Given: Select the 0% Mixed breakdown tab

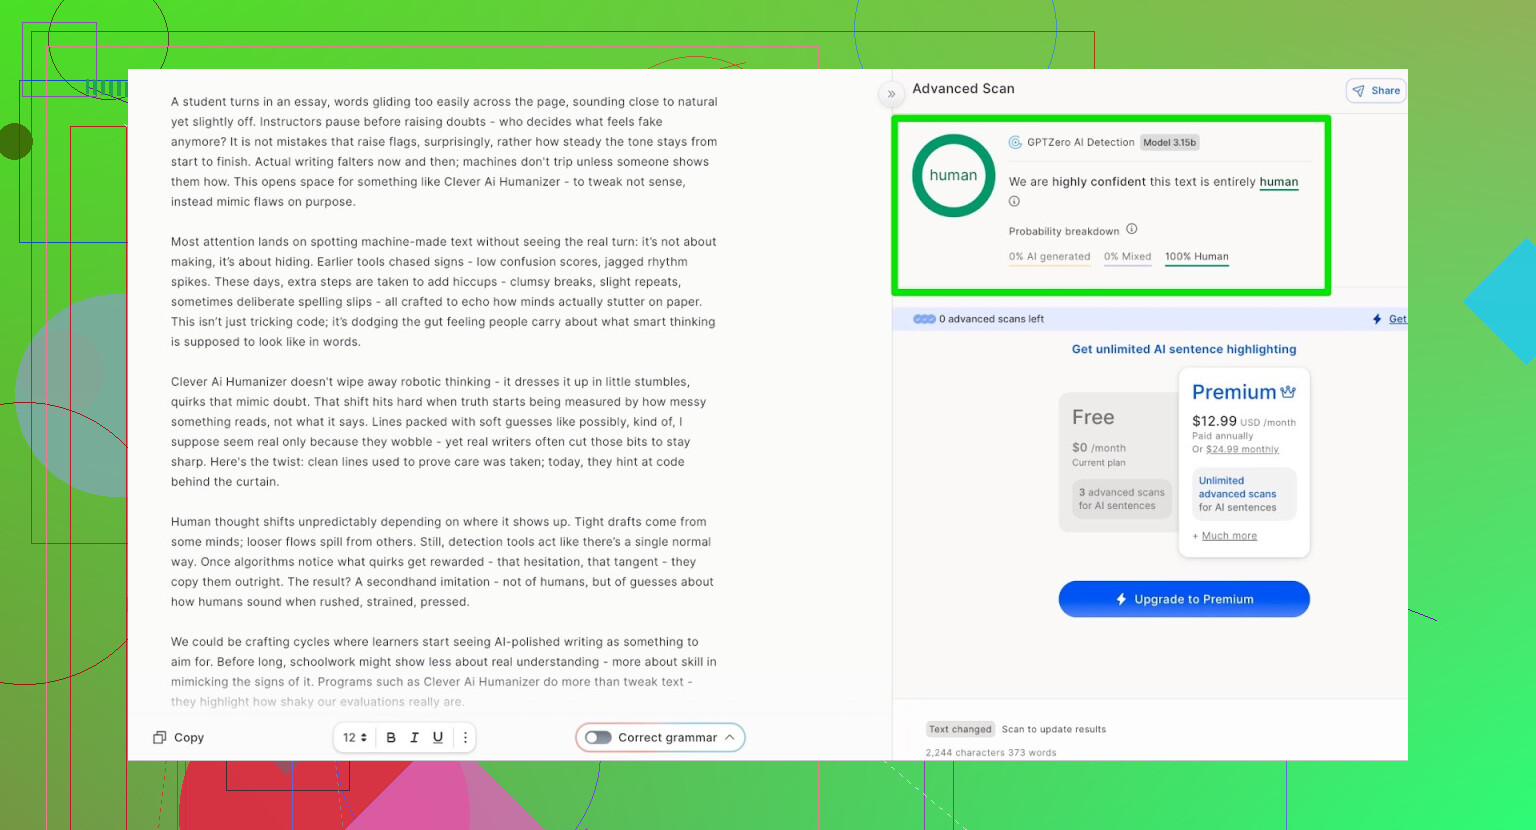Looking at the screenshot, I should tap(1127, 257).
